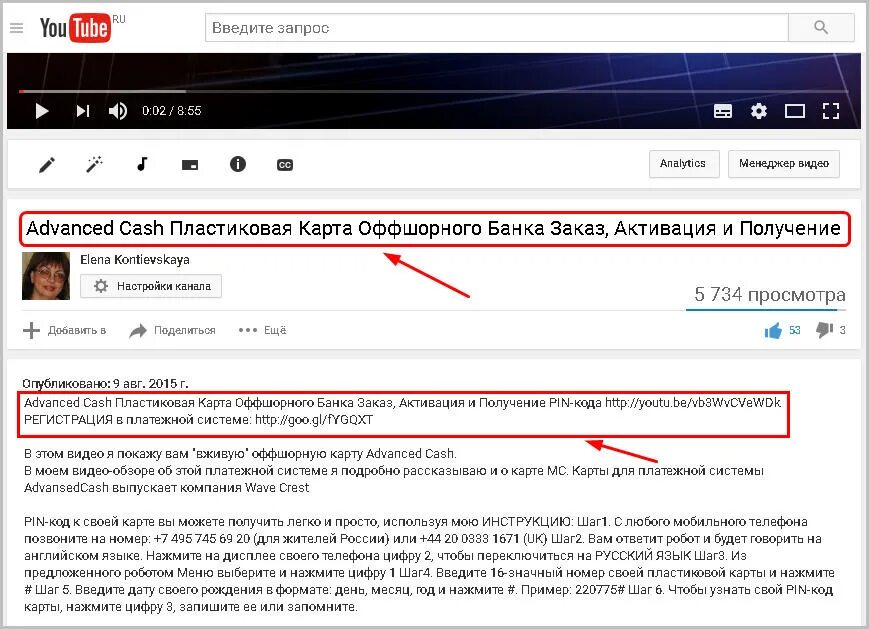
Task: Open the CC subtitles tool
Action: click(285, 165)
